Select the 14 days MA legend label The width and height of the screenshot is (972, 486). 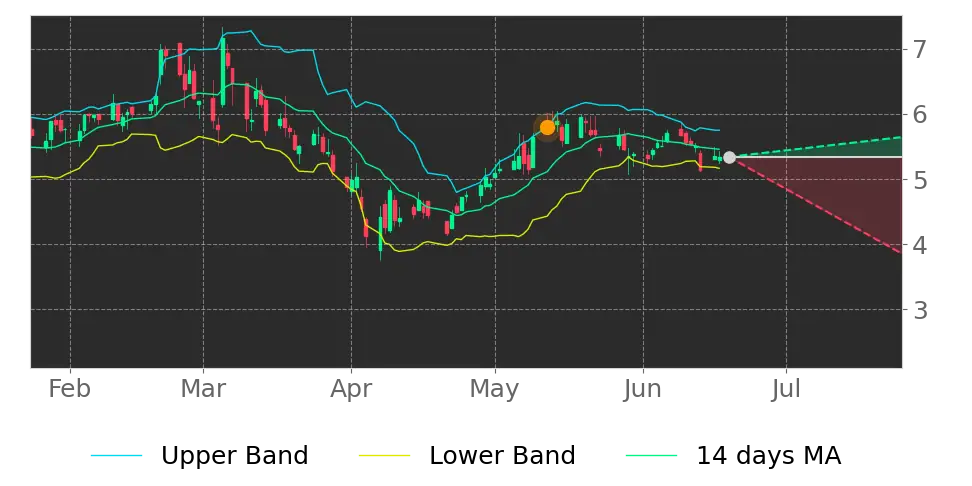coord(769,456)
